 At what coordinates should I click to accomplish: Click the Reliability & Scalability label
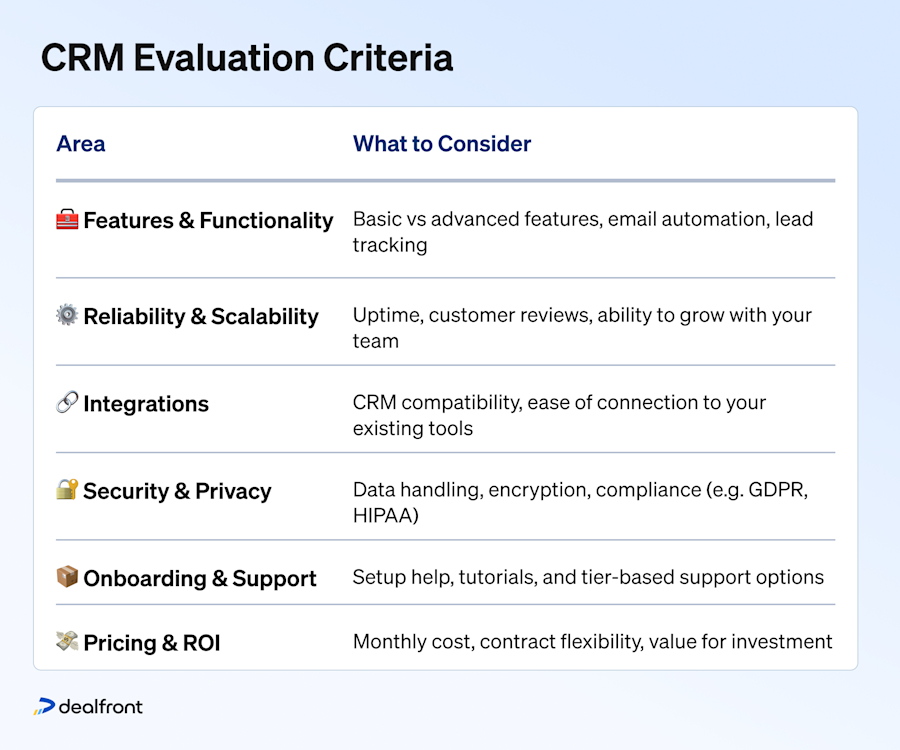pyautogui.click(x=200, y=316)
